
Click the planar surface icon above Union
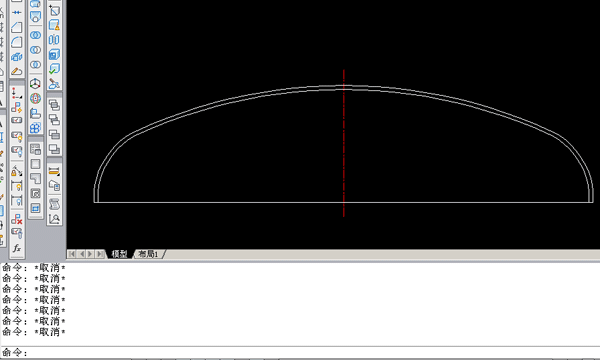35,16
